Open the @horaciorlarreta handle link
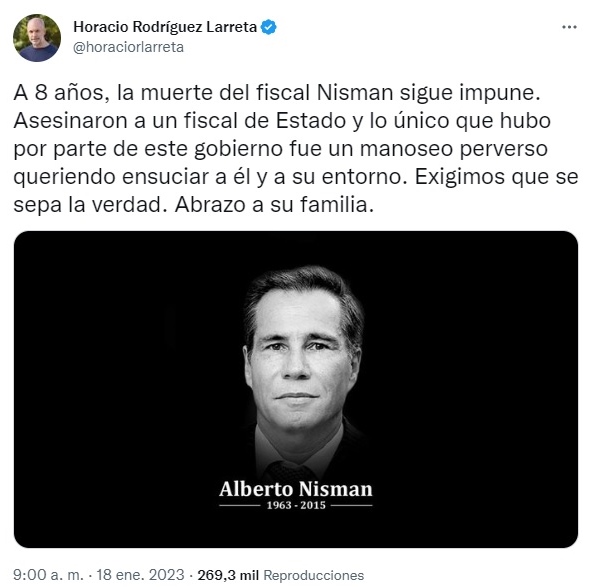593x587 pixels. pos(128,47)
